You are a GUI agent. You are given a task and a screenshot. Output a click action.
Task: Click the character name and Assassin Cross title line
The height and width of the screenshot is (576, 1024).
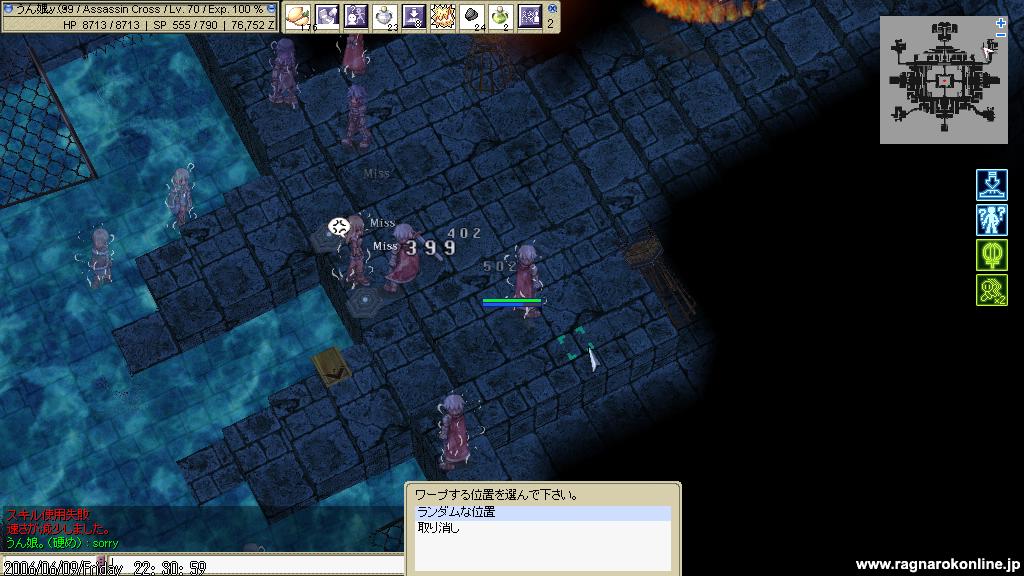click(x=140, y=9)
